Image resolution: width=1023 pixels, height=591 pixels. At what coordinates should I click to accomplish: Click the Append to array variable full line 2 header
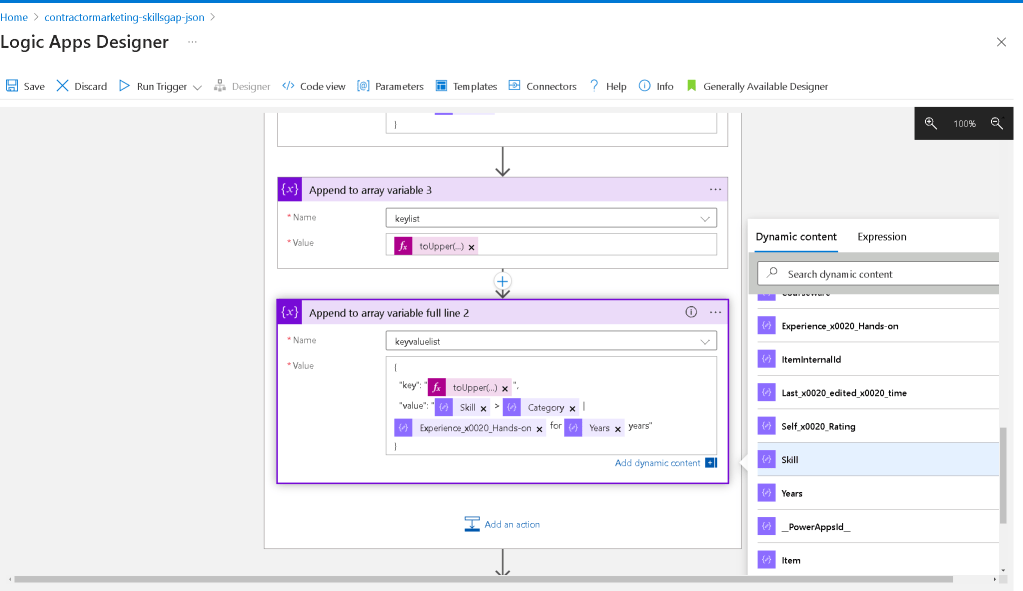click(502, 312)
